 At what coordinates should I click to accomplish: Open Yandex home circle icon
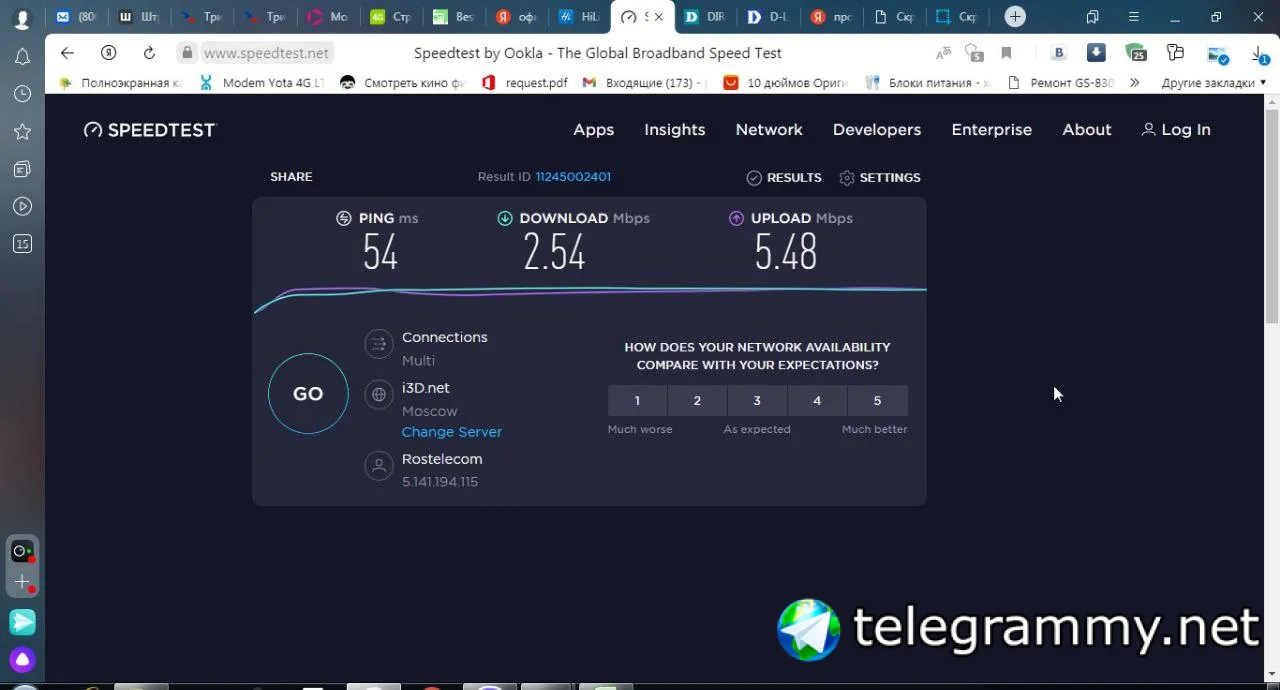(108, 53)
